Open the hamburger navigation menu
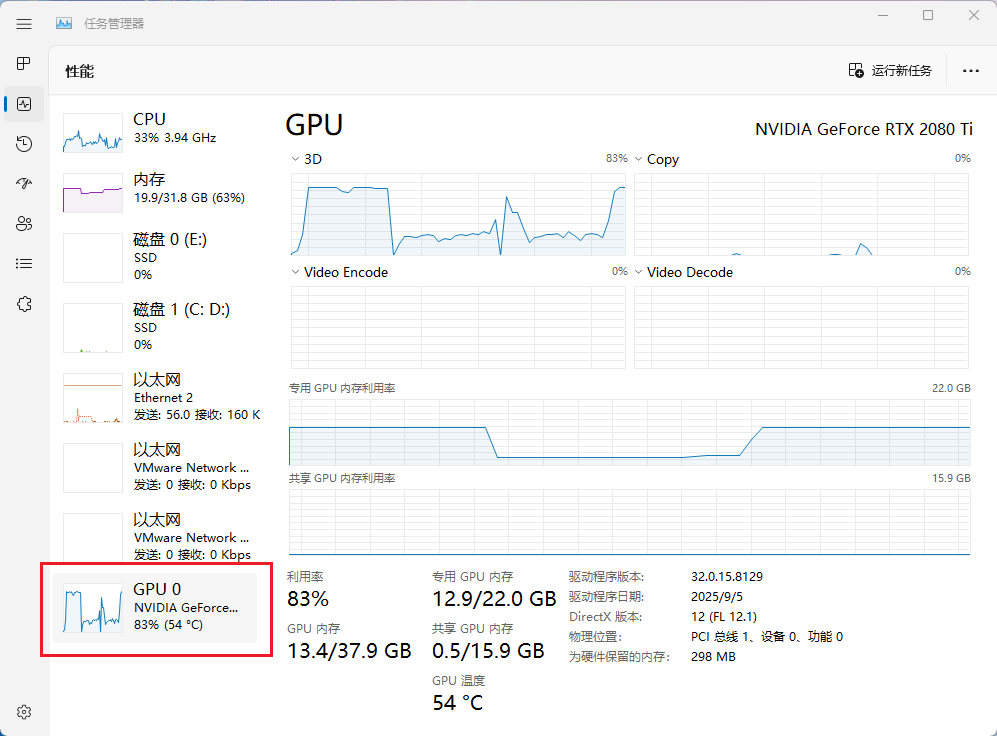The height and width of the screenshot is (736, 997). [24, 24]
